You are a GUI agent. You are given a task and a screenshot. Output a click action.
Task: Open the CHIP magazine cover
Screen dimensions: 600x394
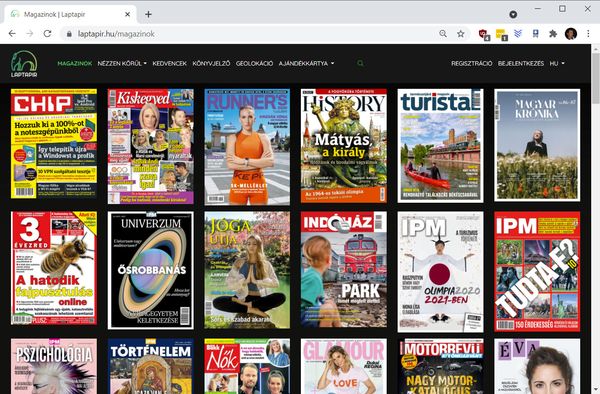tap(54, 144)
